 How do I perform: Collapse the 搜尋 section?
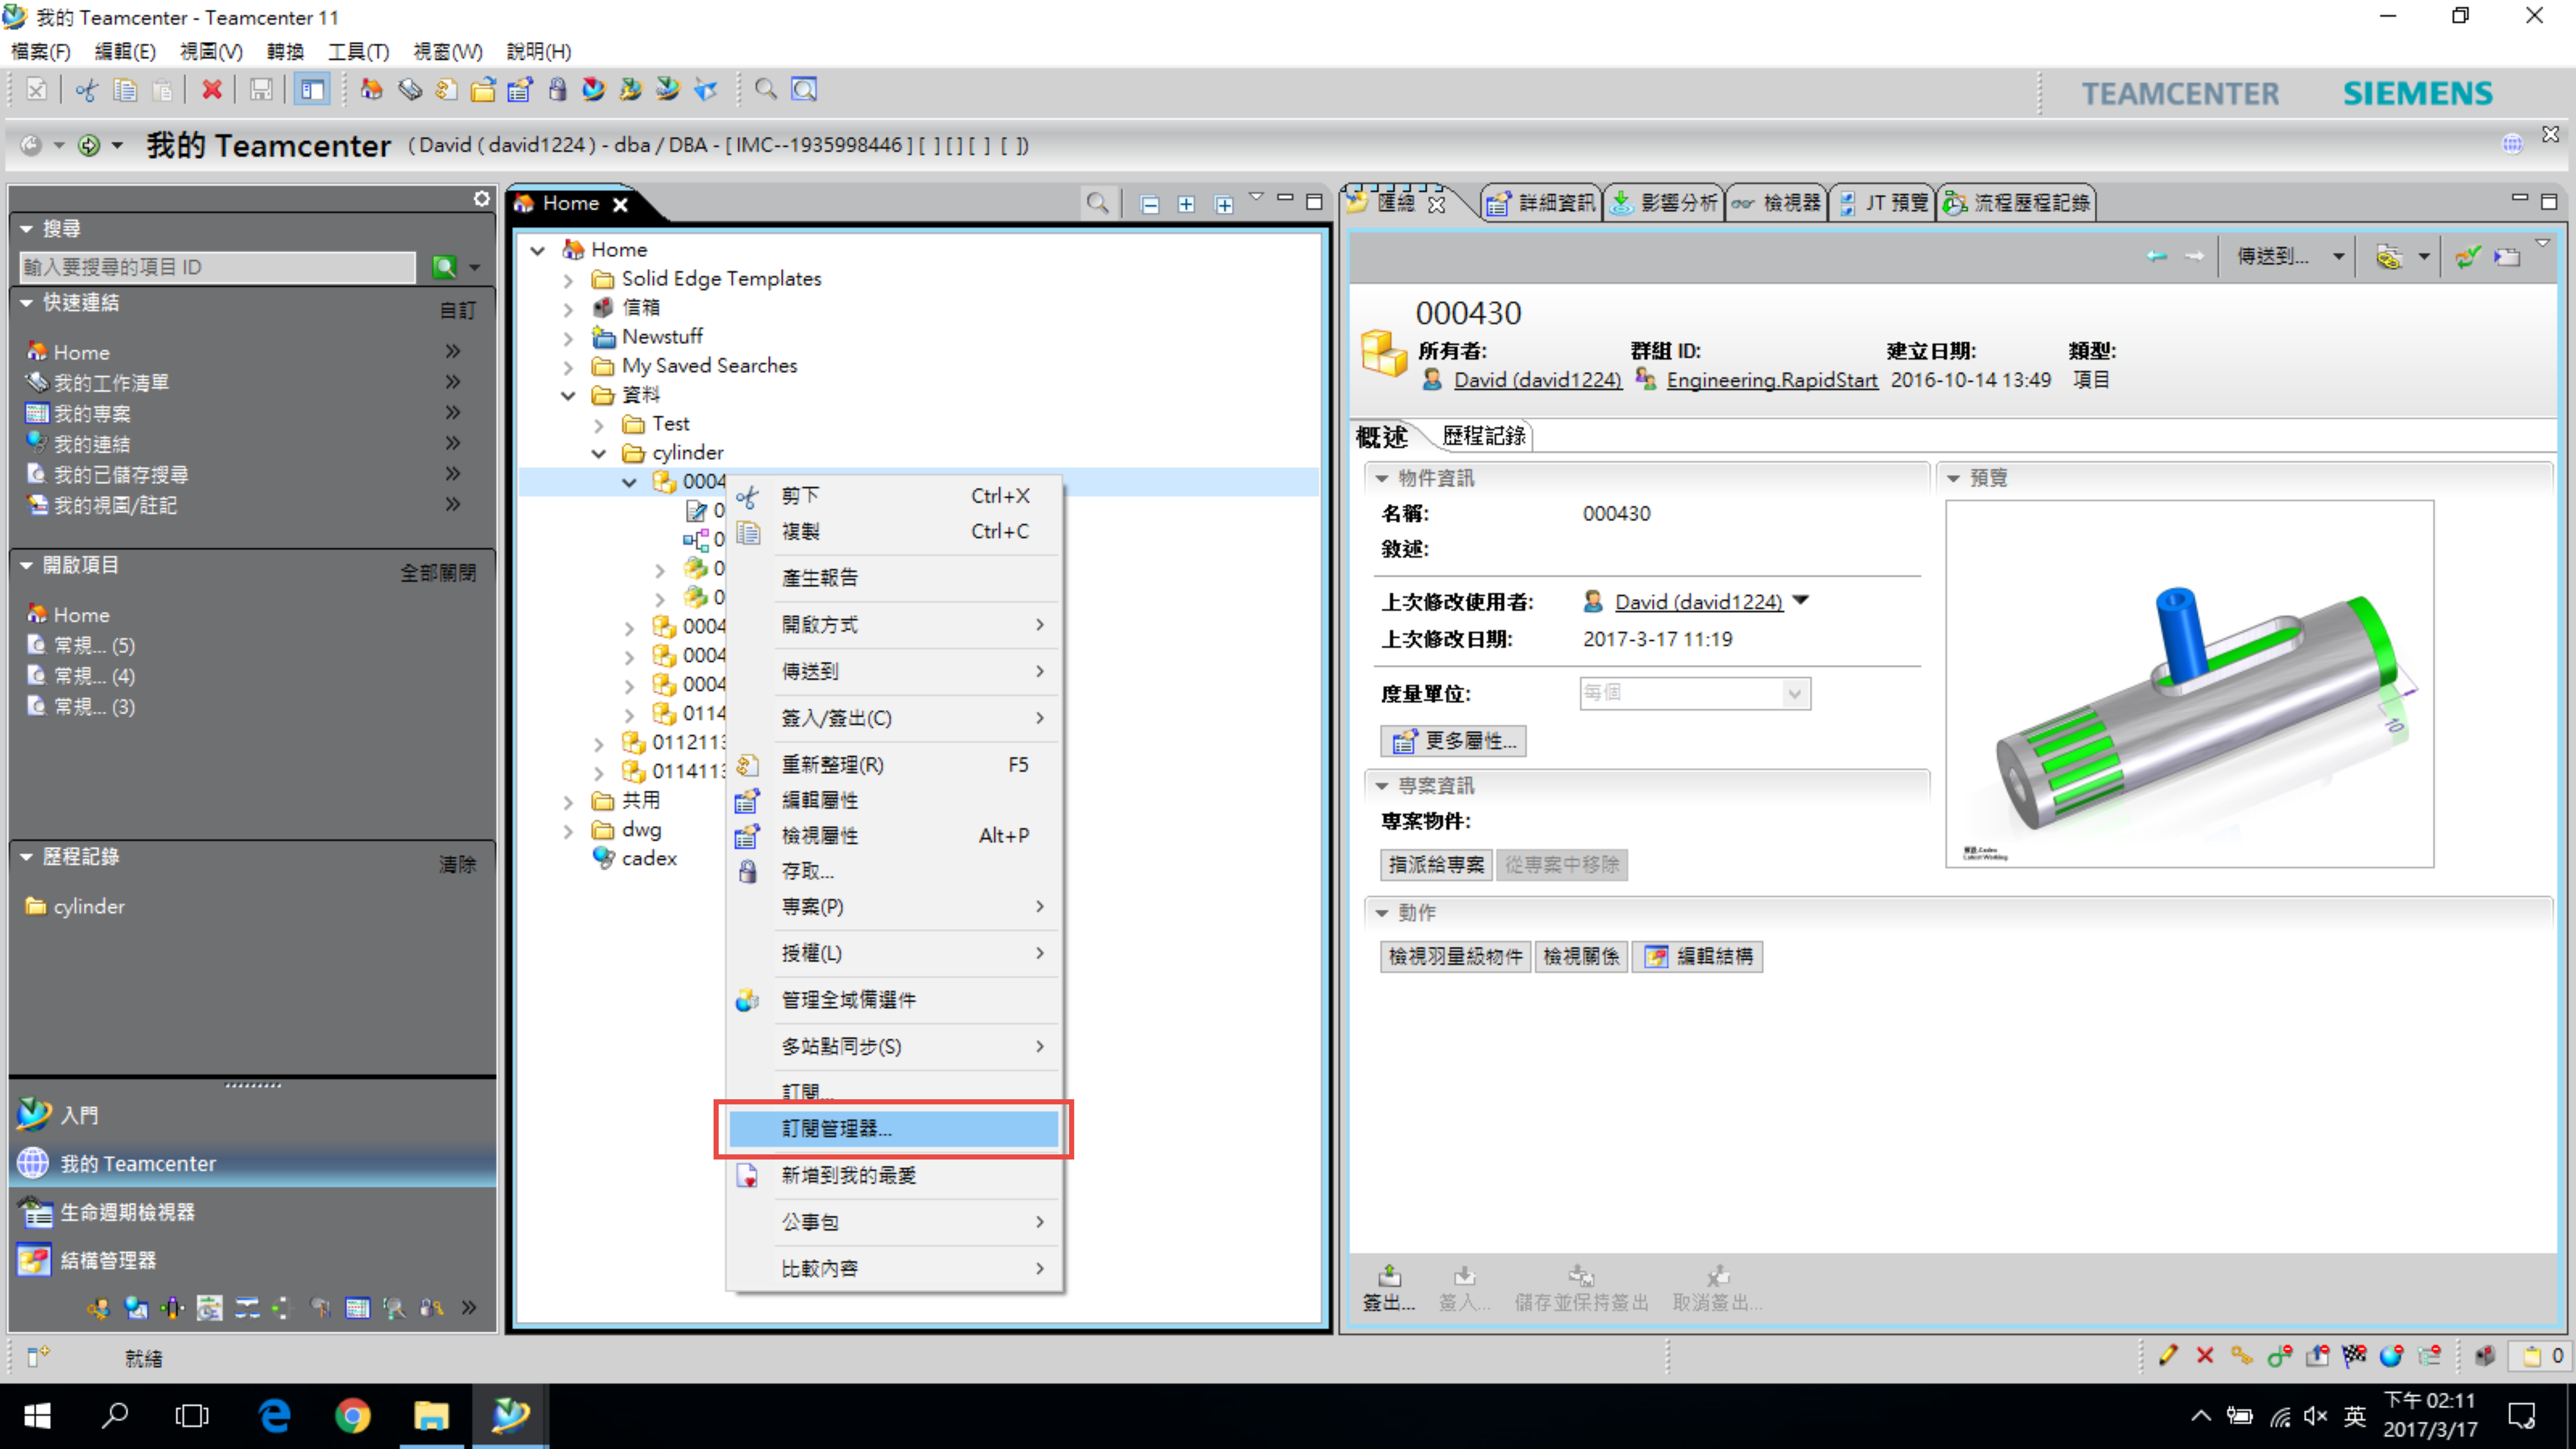tap(27, 229)
